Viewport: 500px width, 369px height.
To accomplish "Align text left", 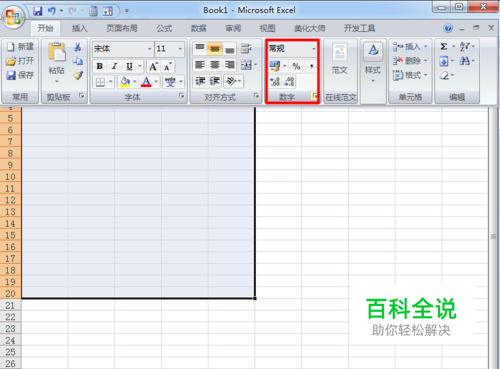I will (x=200, y=65).
